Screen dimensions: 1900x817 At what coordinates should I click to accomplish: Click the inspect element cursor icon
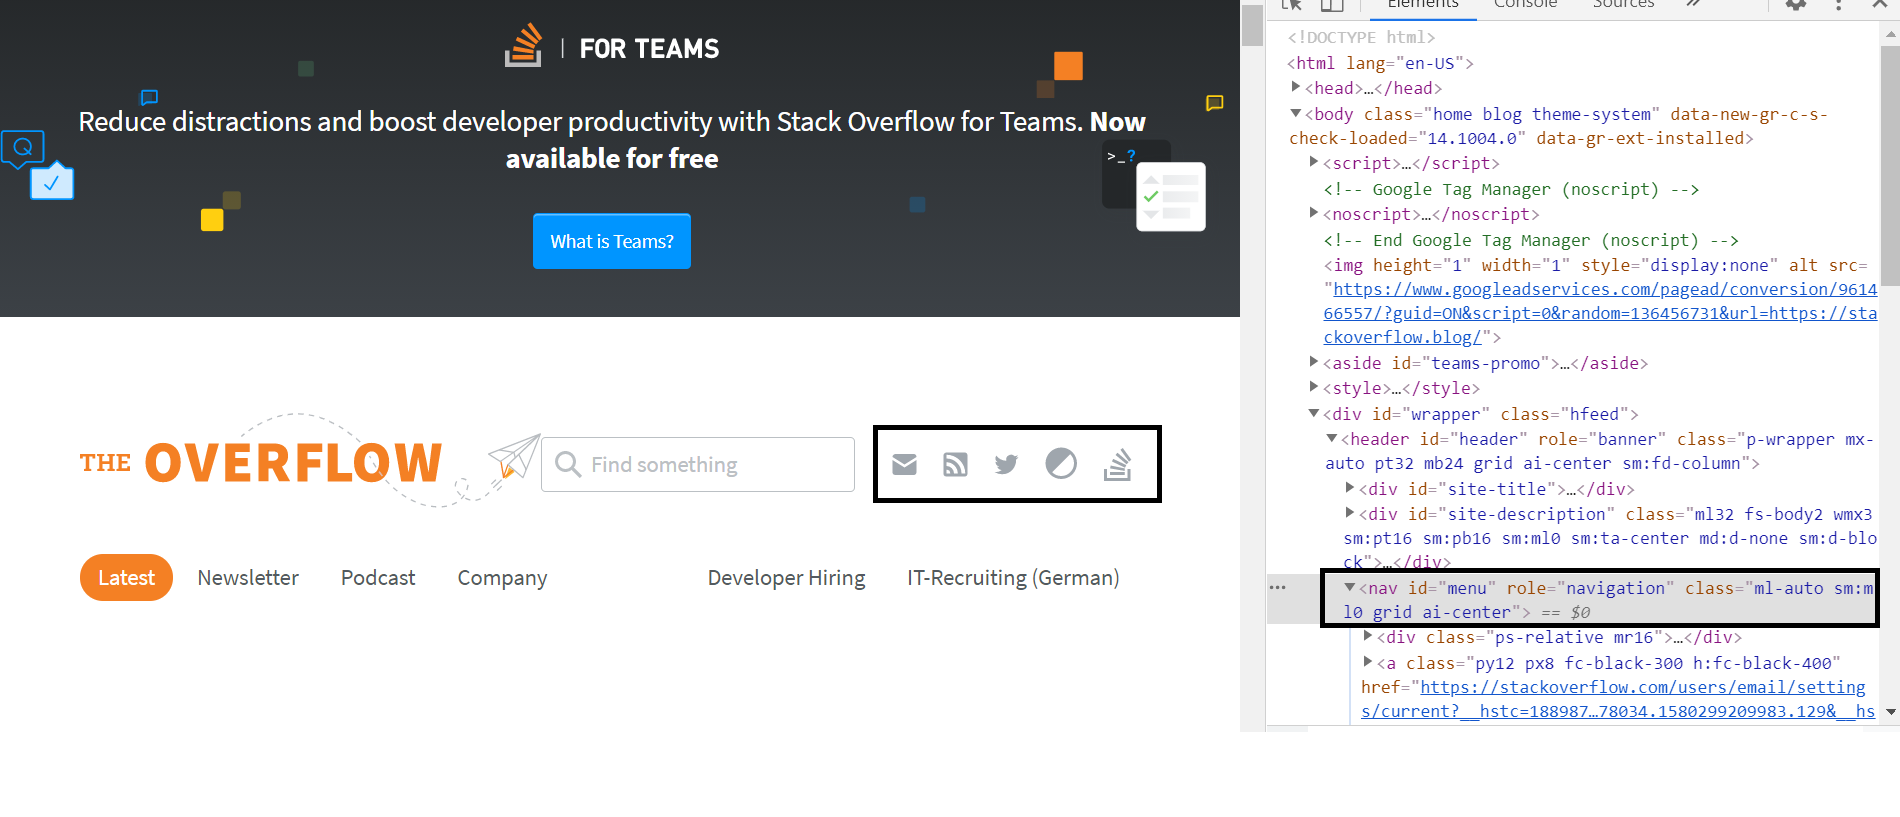[x=1292, y=5]
